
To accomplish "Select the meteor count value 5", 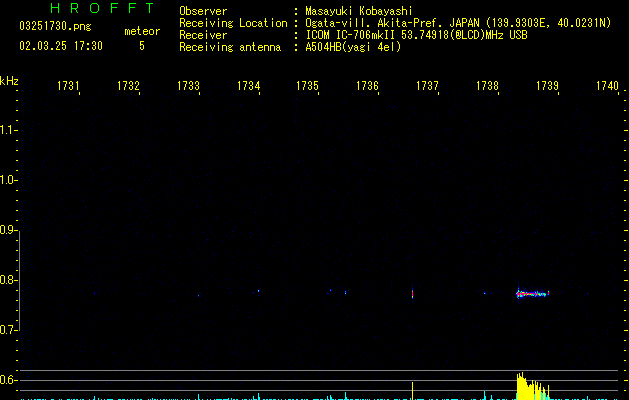I will click(x=142, y=46).
